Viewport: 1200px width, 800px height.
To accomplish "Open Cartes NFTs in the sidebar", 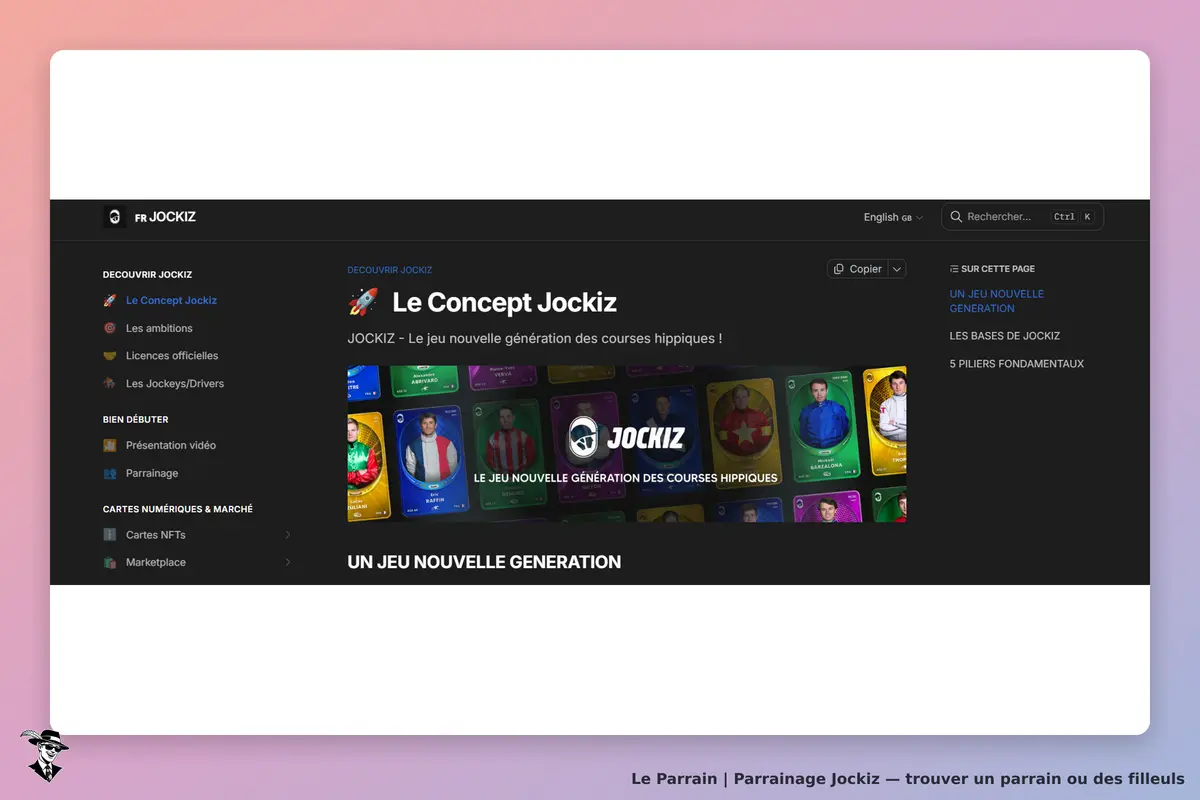I will tap(155, 535).
